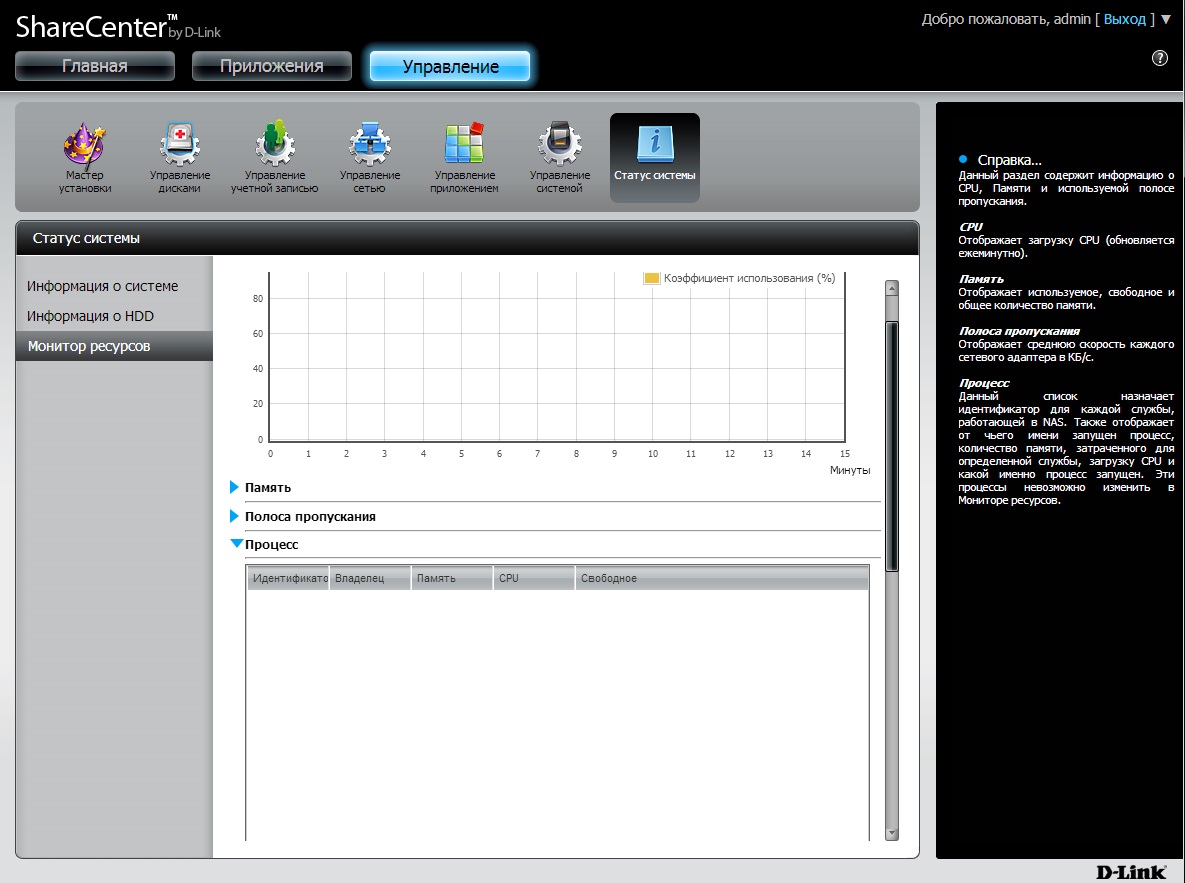Click the scrollbar down arrow
This screenshot has height=883, width=1185.
[891, 833]
